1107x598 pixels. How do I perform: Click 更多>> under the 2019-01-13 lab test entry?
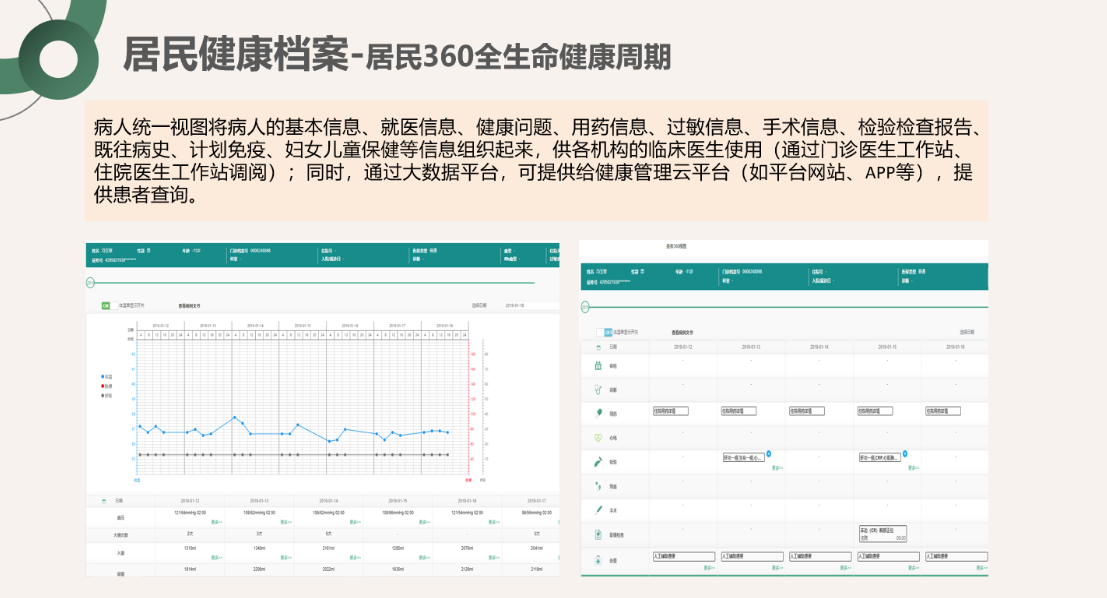click(x=777, y=467)
